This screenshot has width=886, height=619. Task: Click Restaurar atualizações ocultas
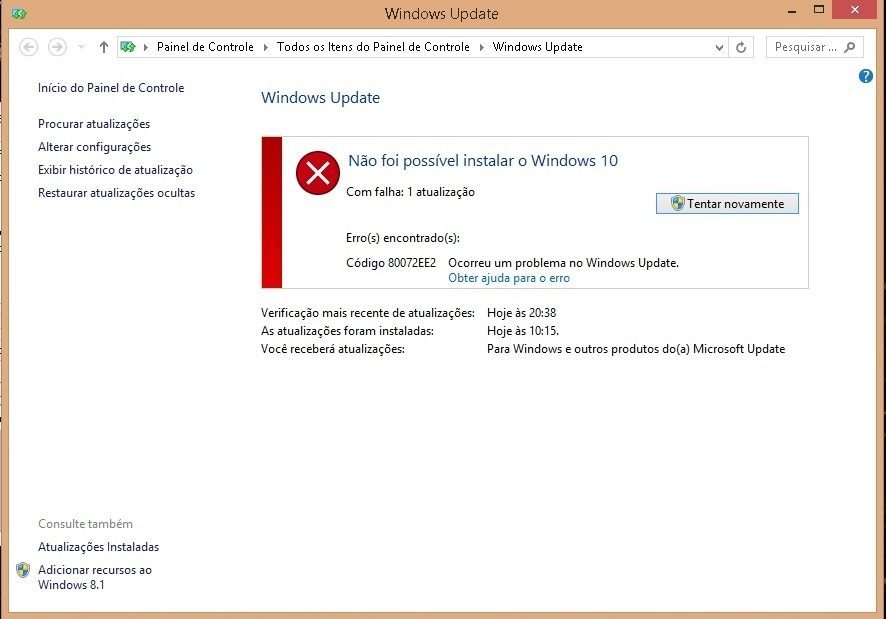[116, 193]
